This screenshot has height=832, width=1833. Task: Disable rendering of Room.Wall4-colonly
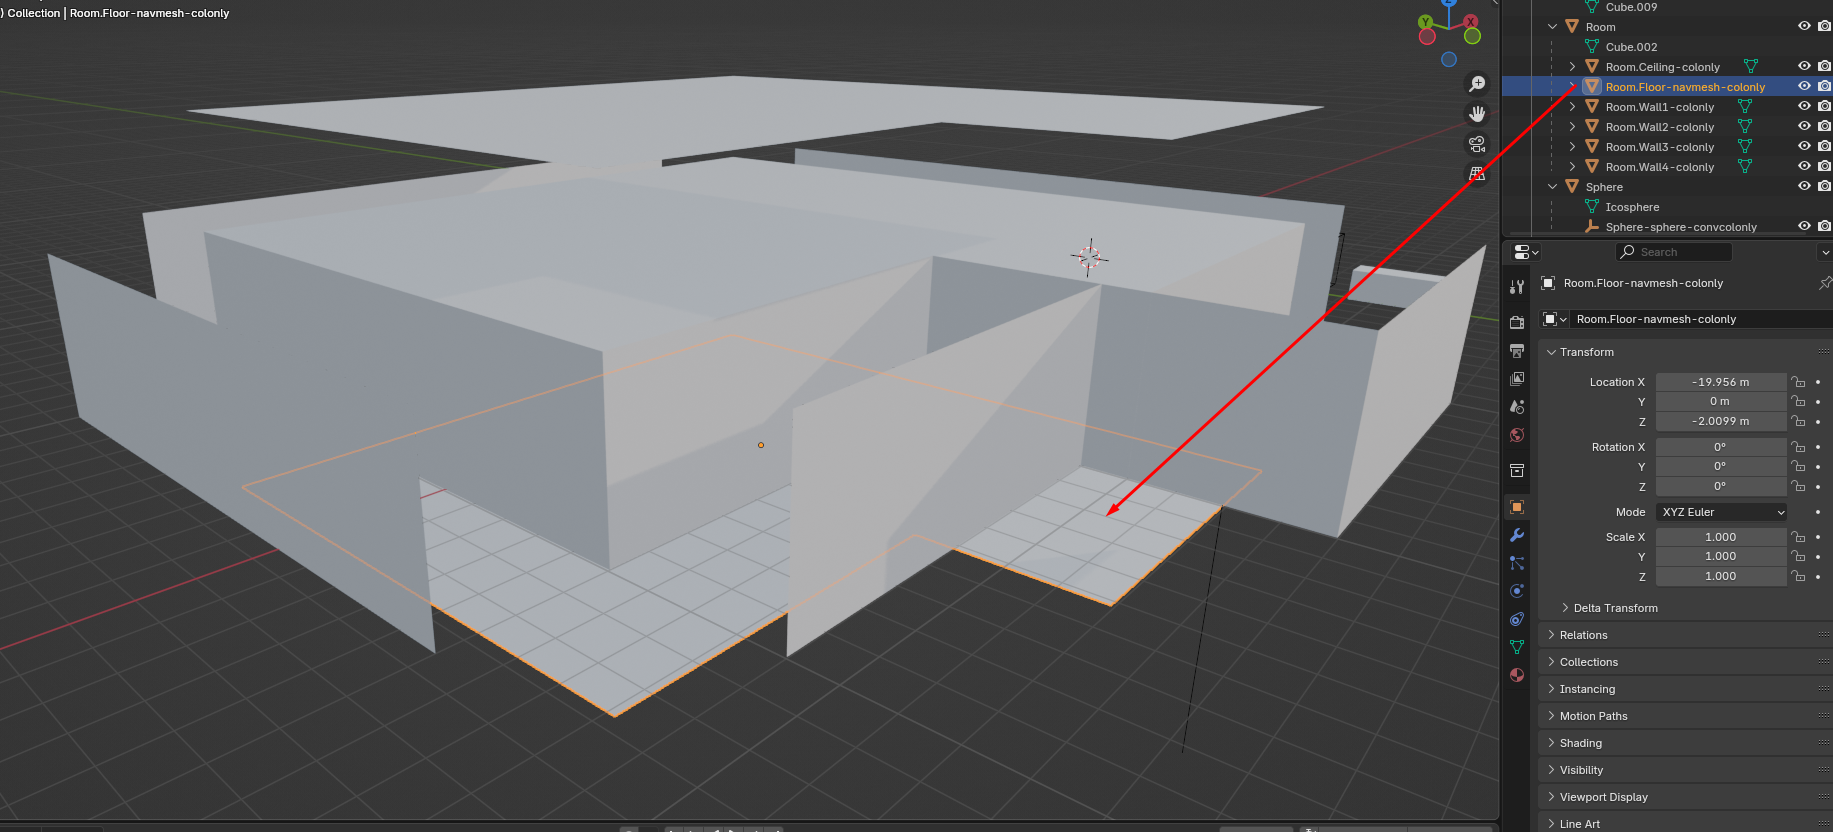tap(1824, 167)
